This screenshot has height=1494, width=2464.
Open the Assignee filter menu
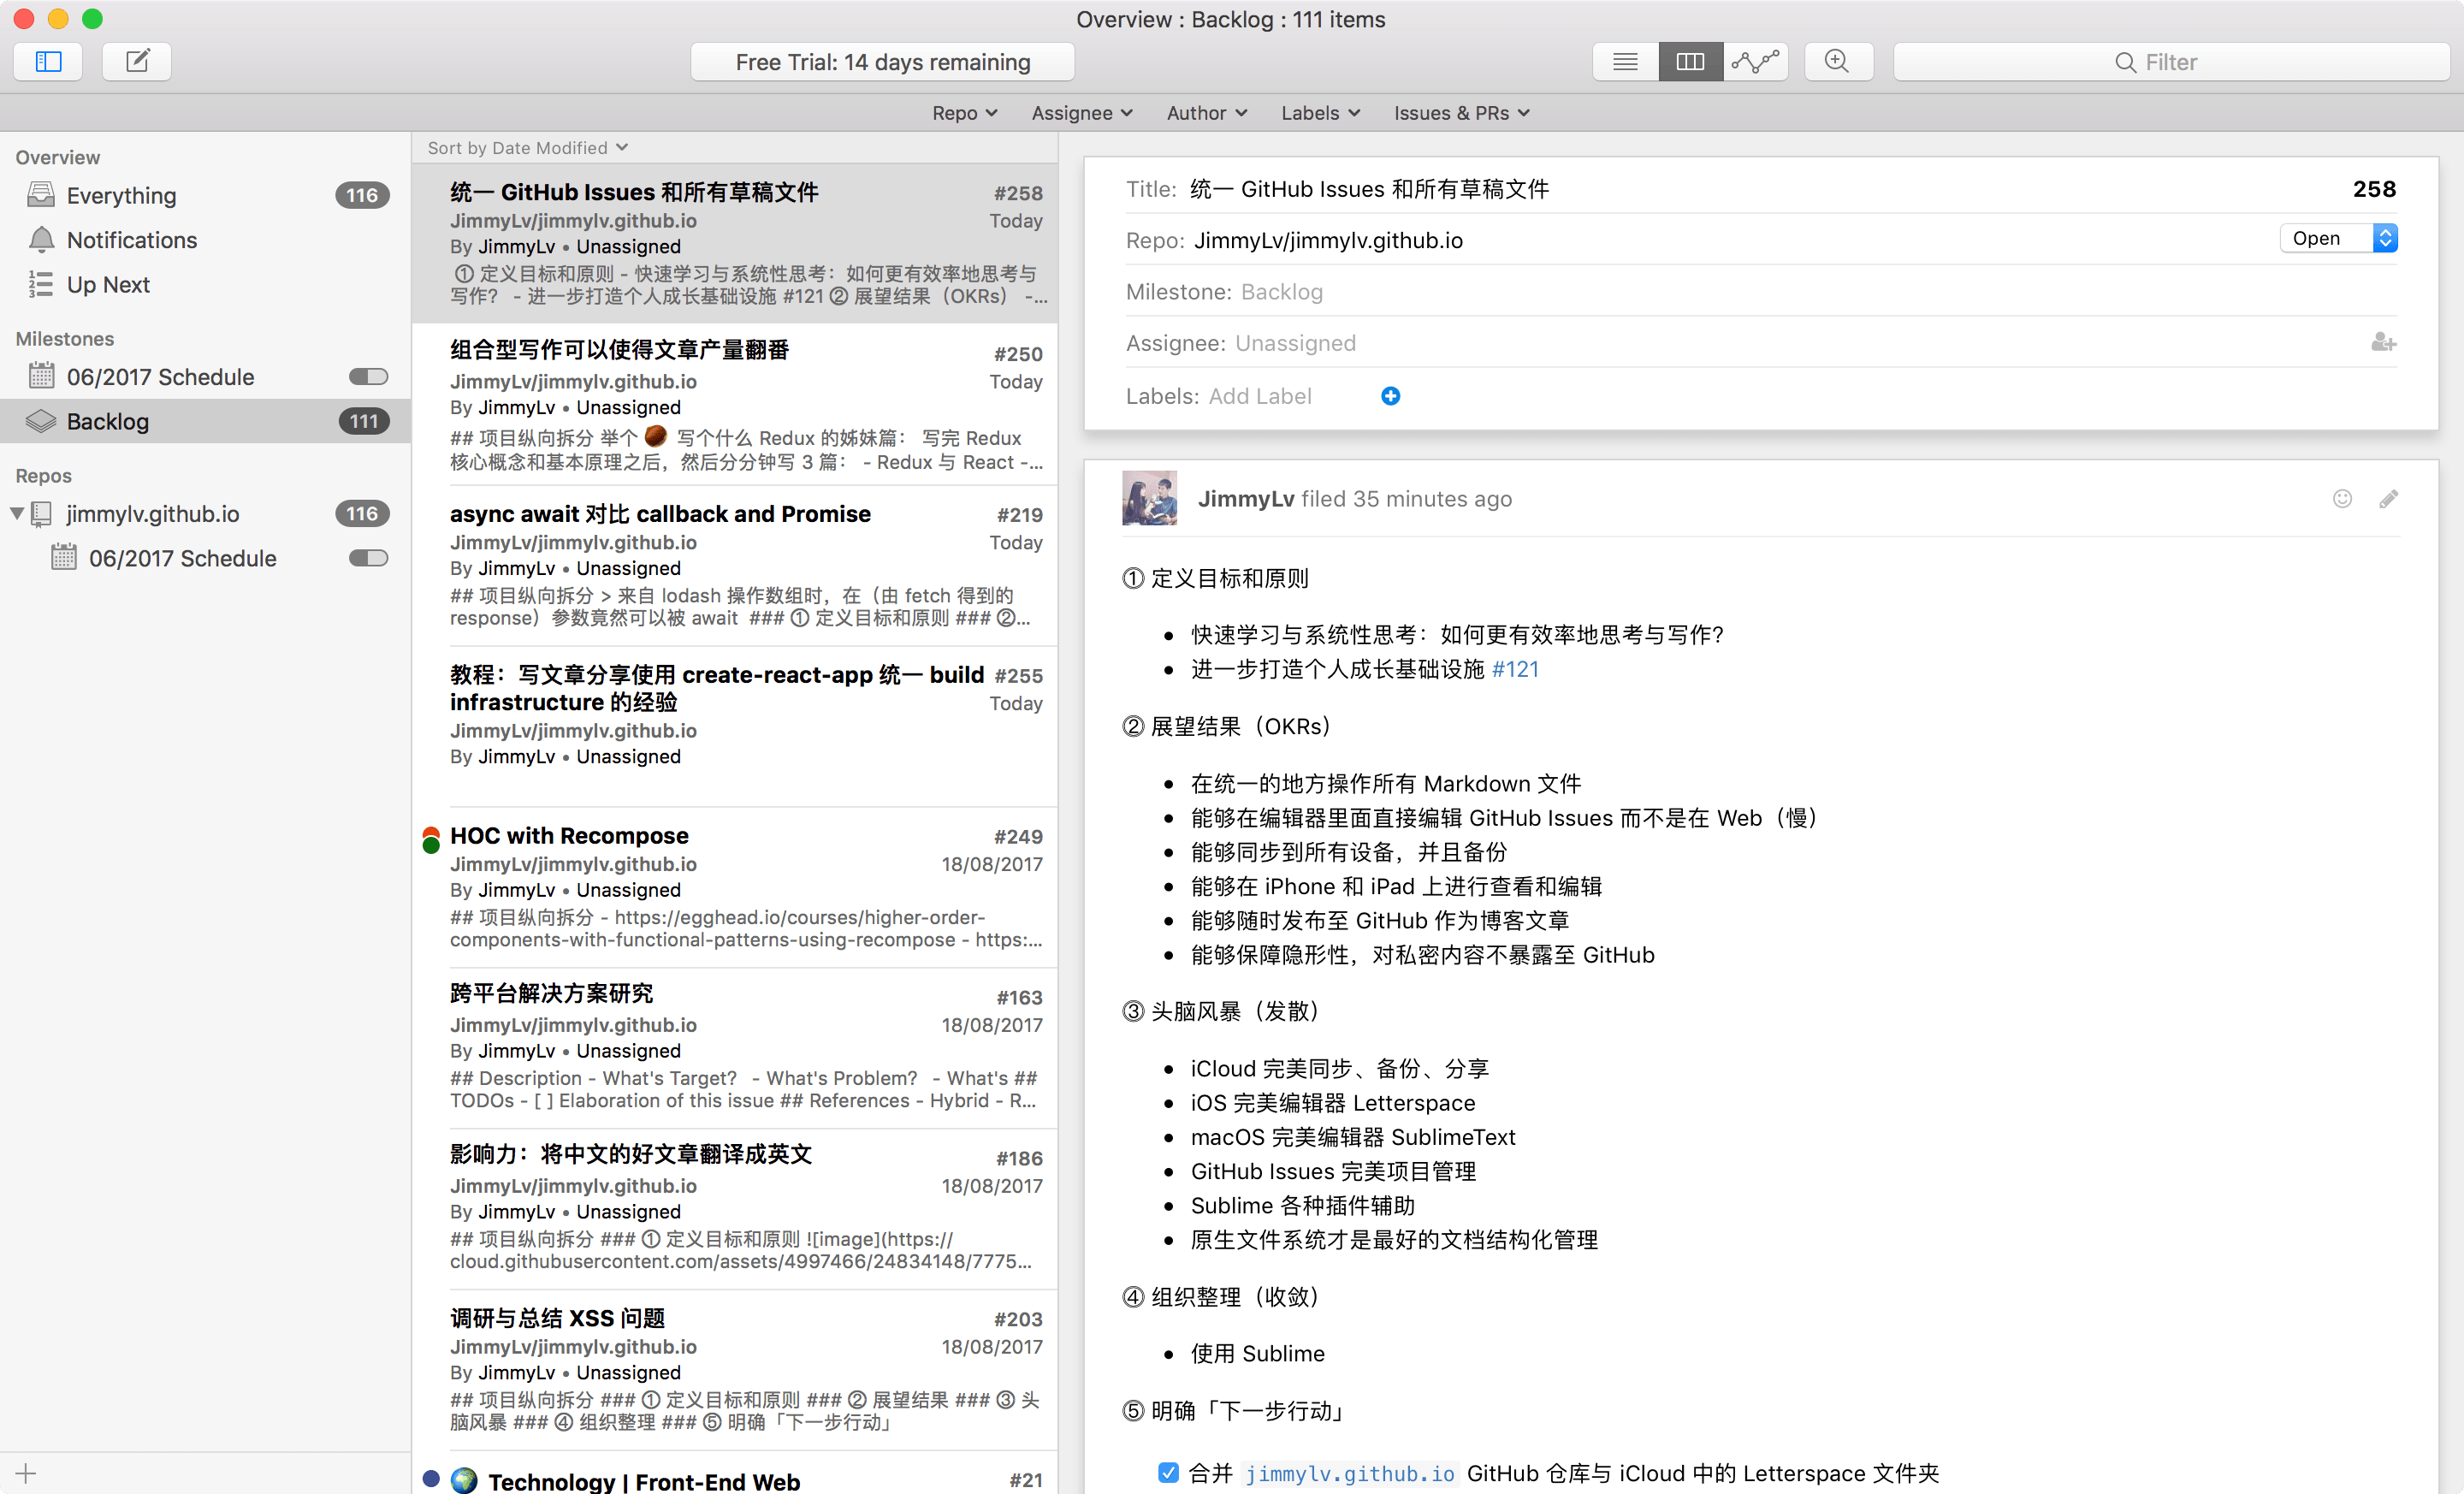1081,113
